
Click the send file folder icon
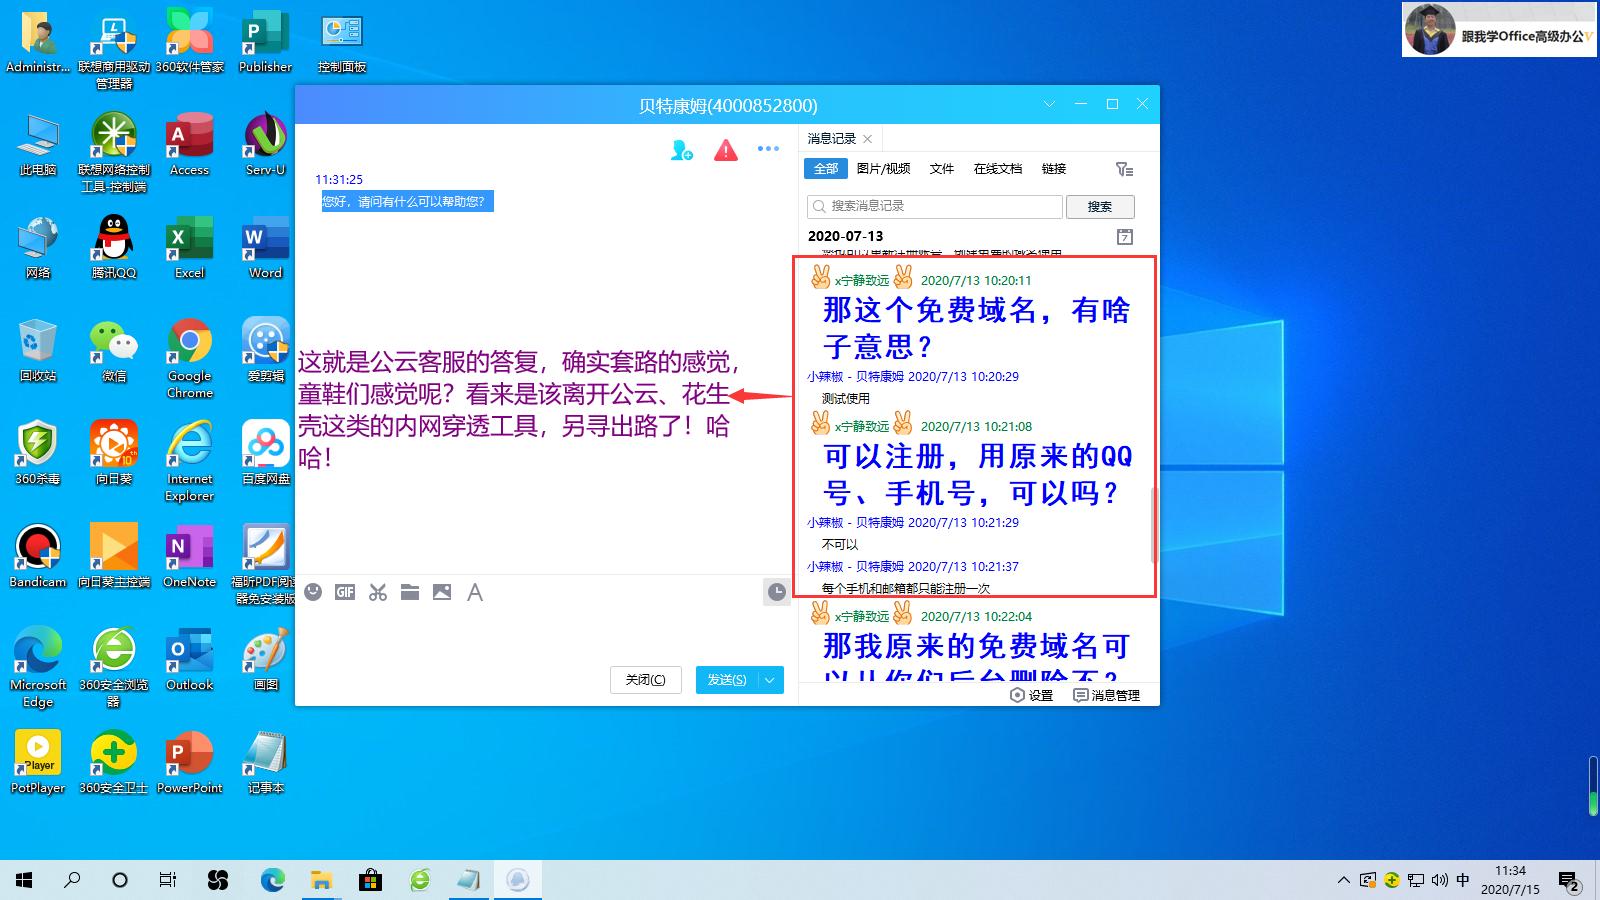coord(410,592)
